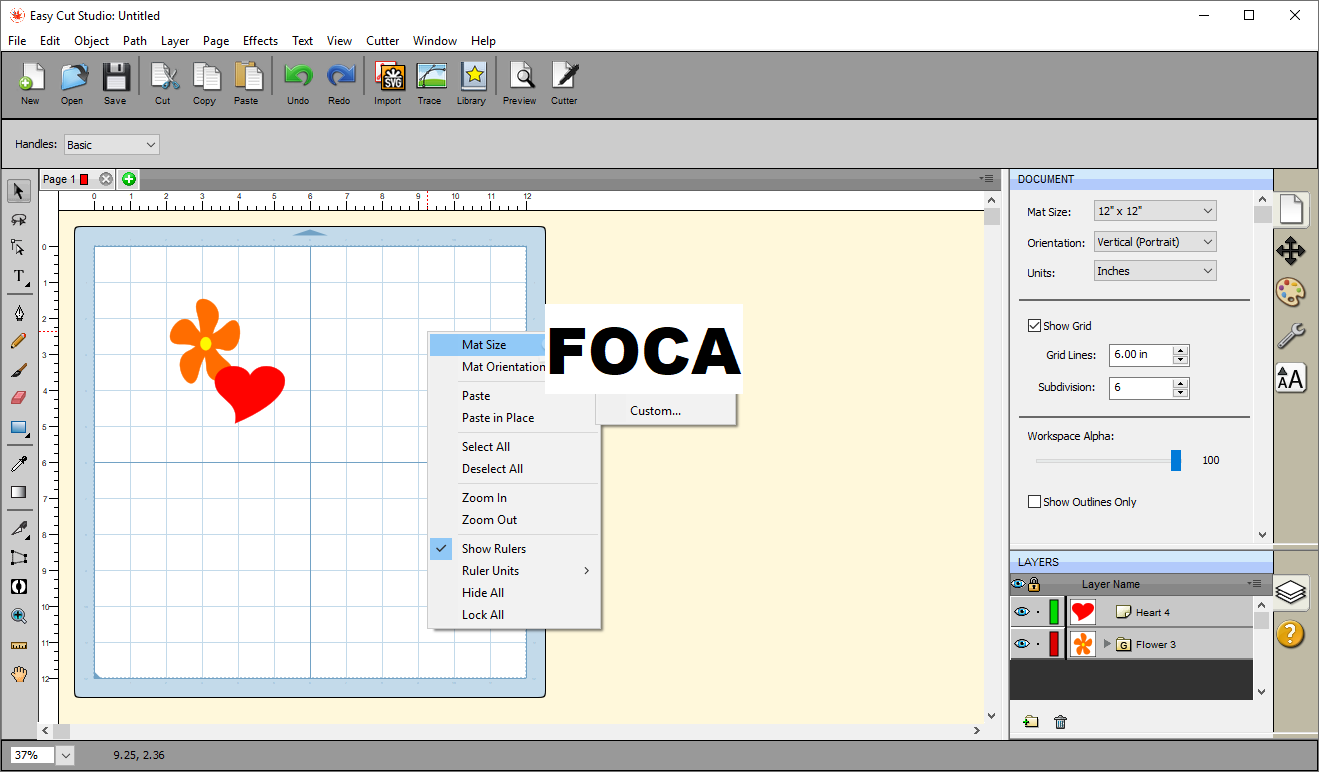Select the Eyedropper tool
1319x772 pixels.
(x=19, y=463)
